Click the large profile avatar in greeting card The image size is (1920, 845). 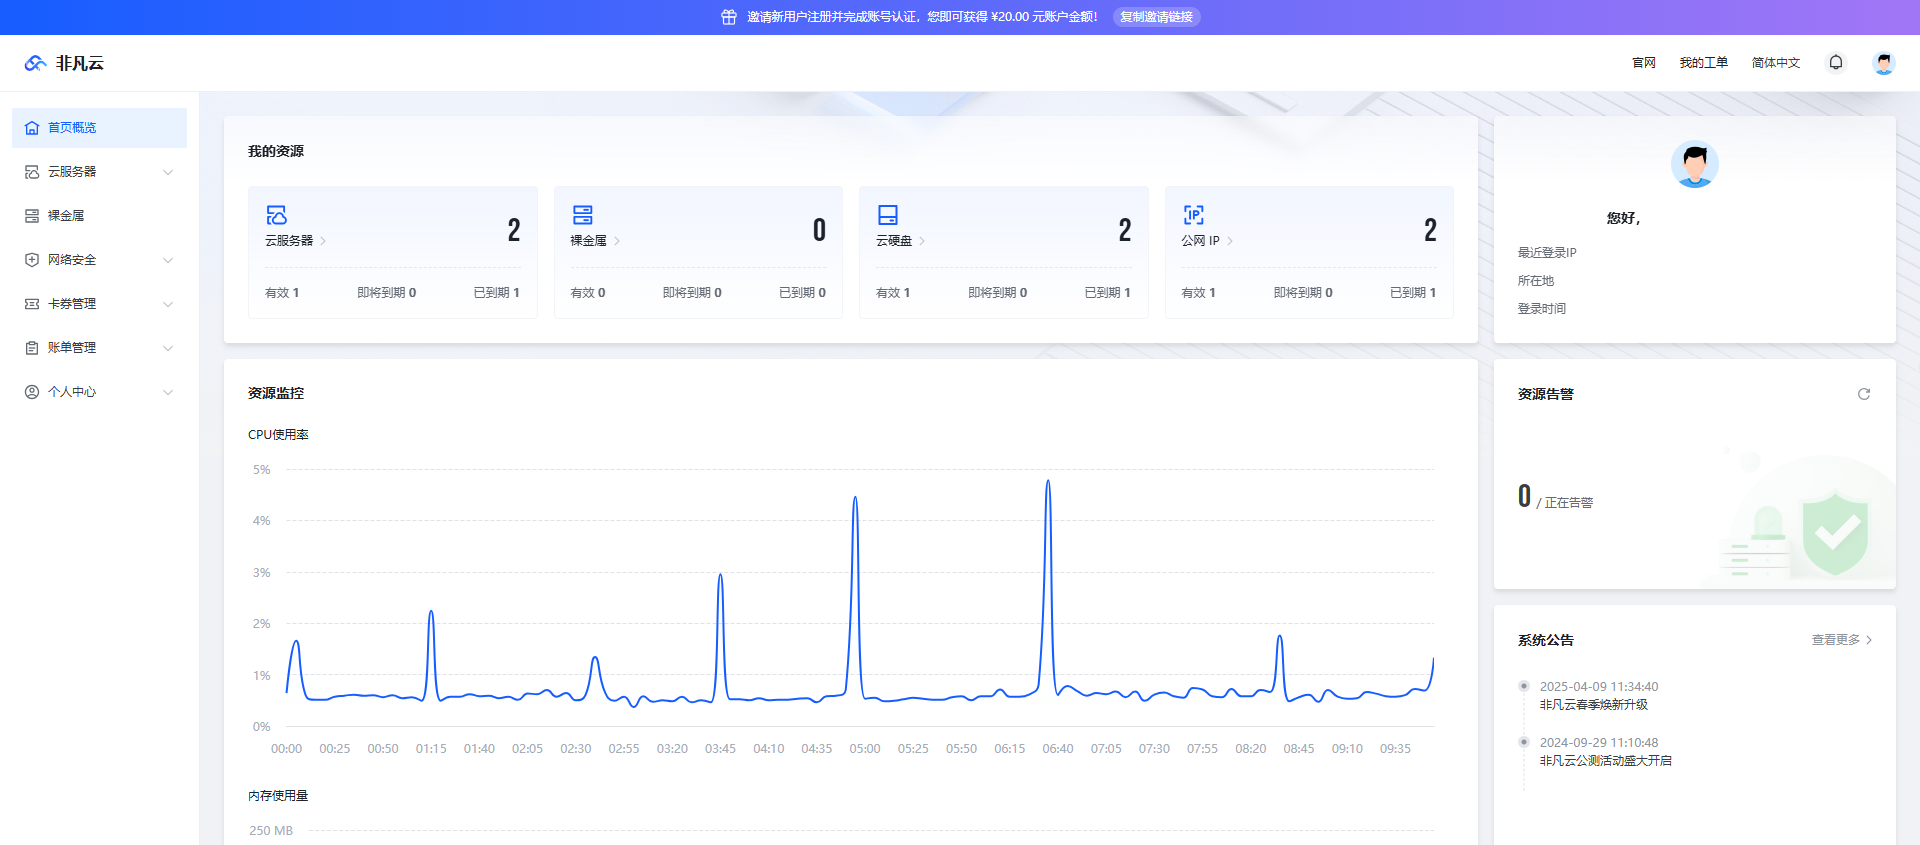(x=1695, y=164)
